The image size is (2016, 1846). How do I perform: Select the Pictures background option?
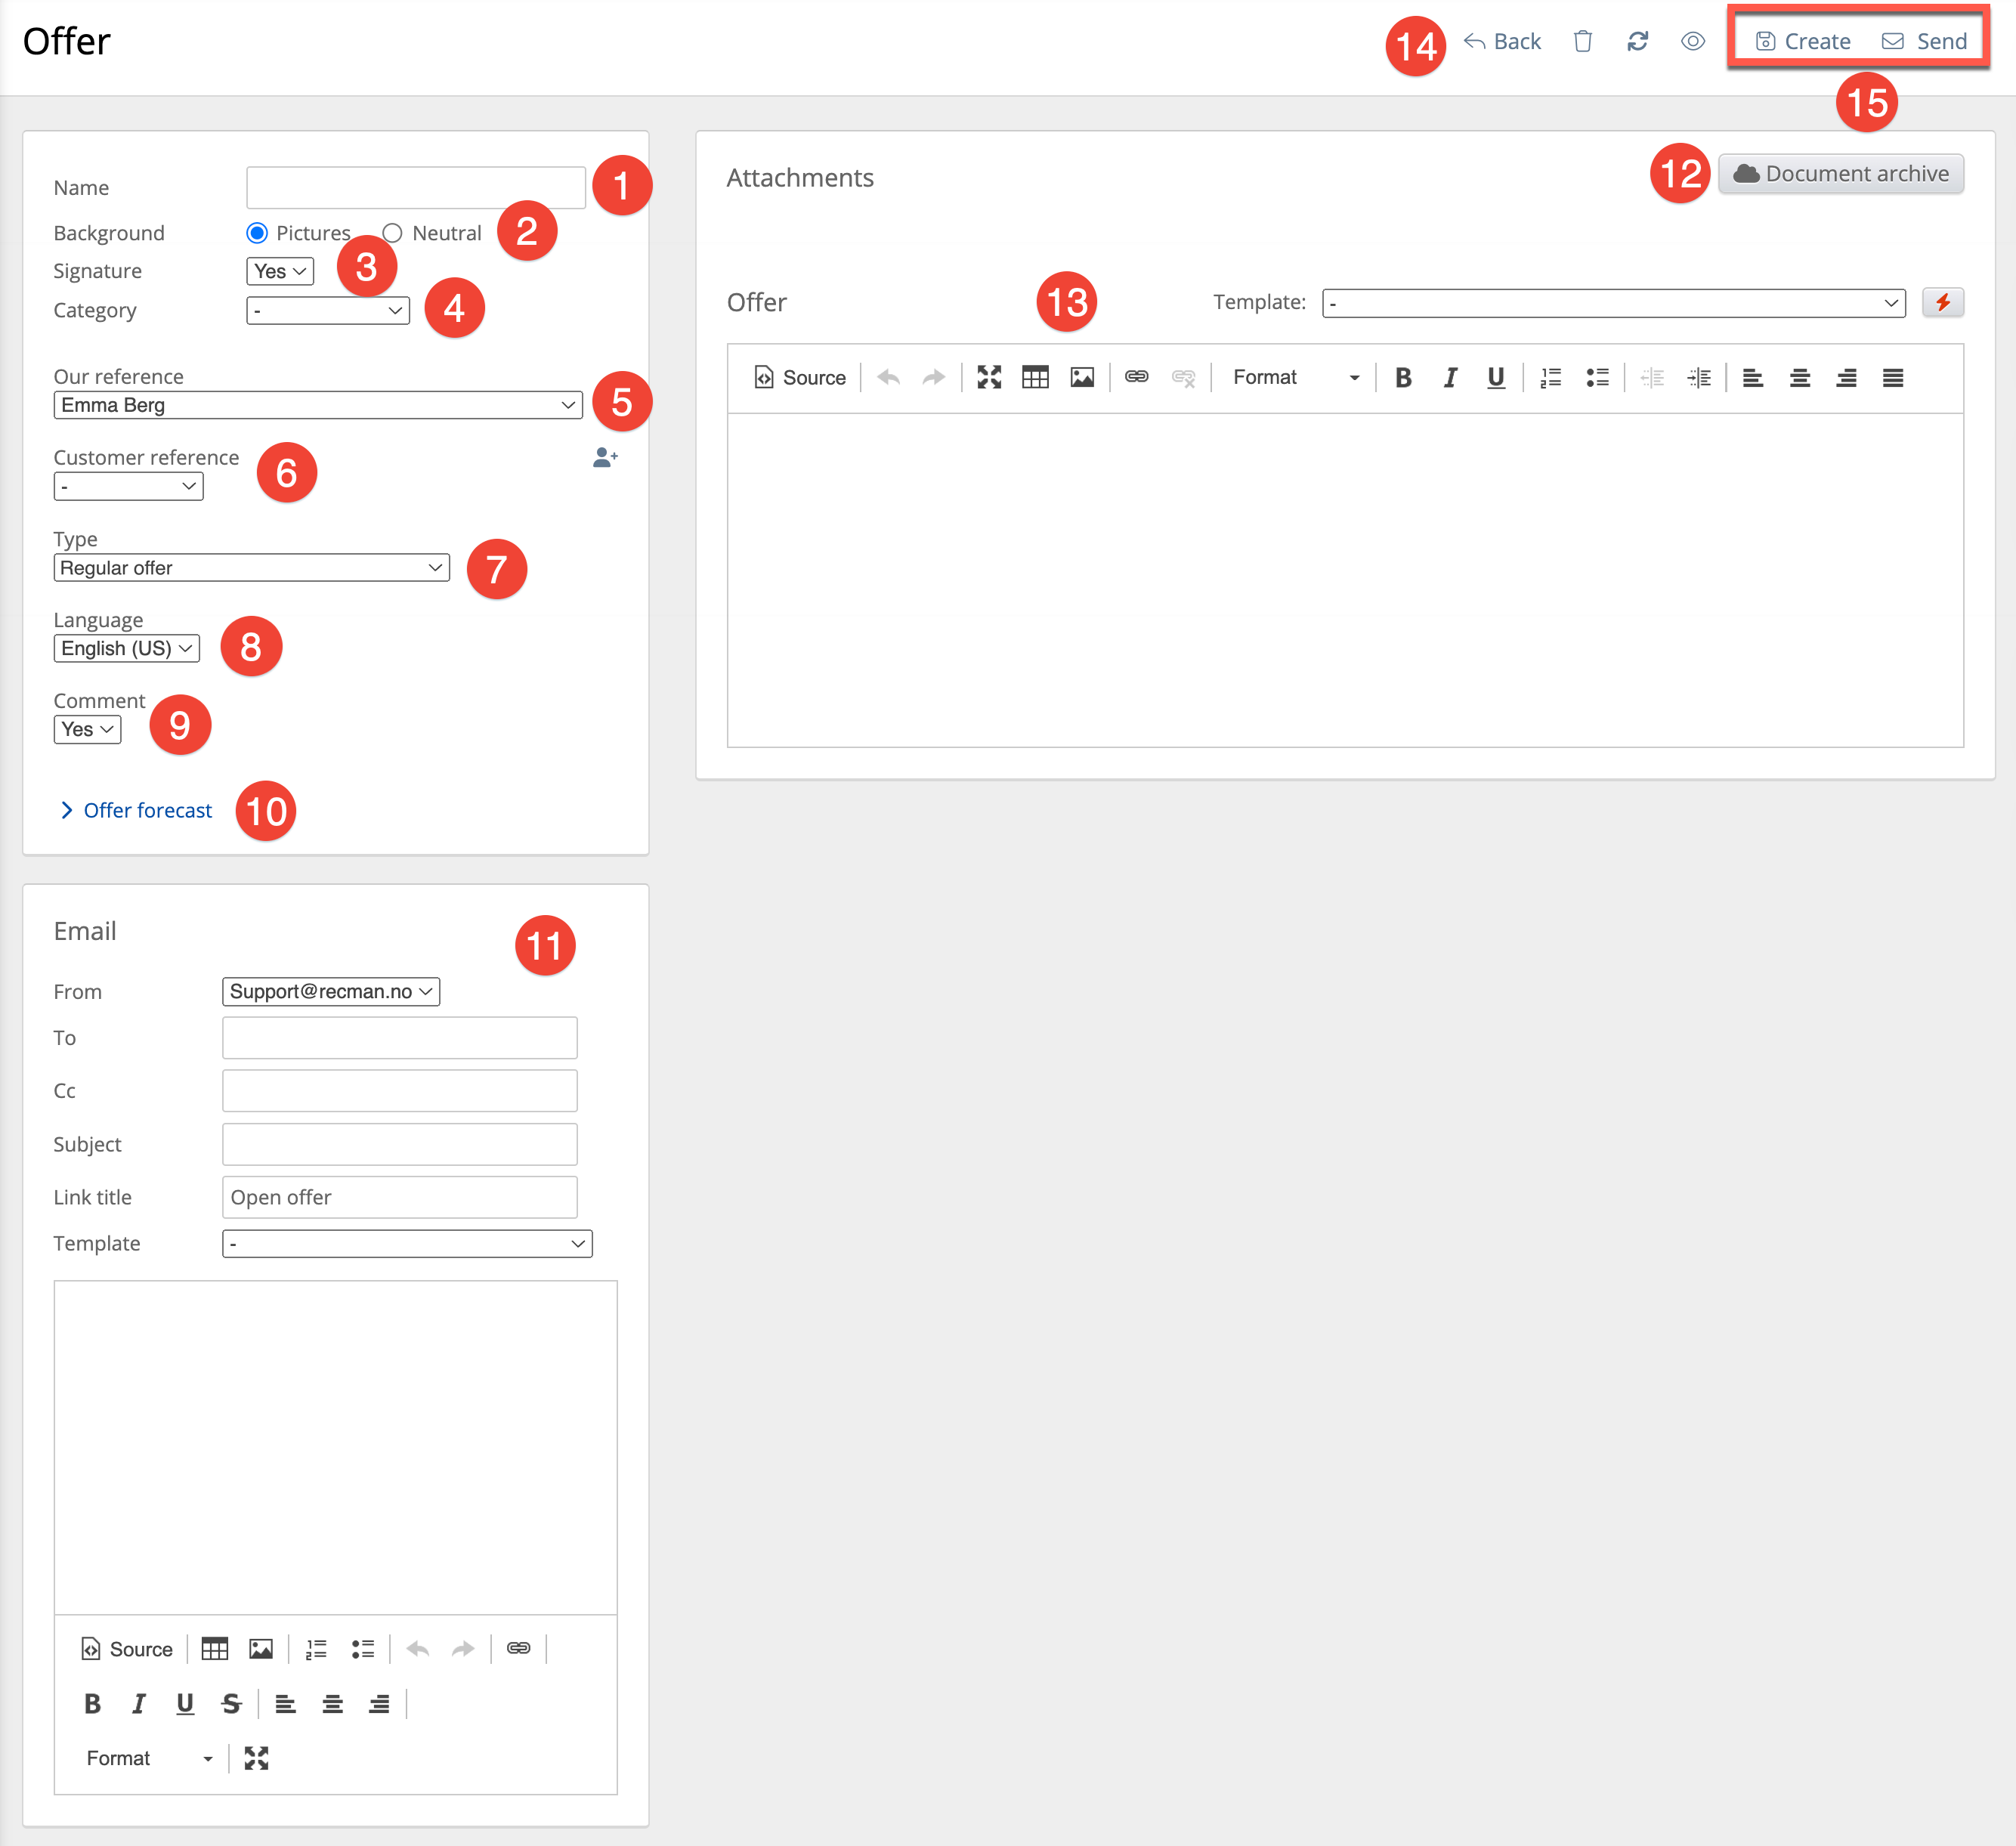pyautogui.click(x=257, y=233)
